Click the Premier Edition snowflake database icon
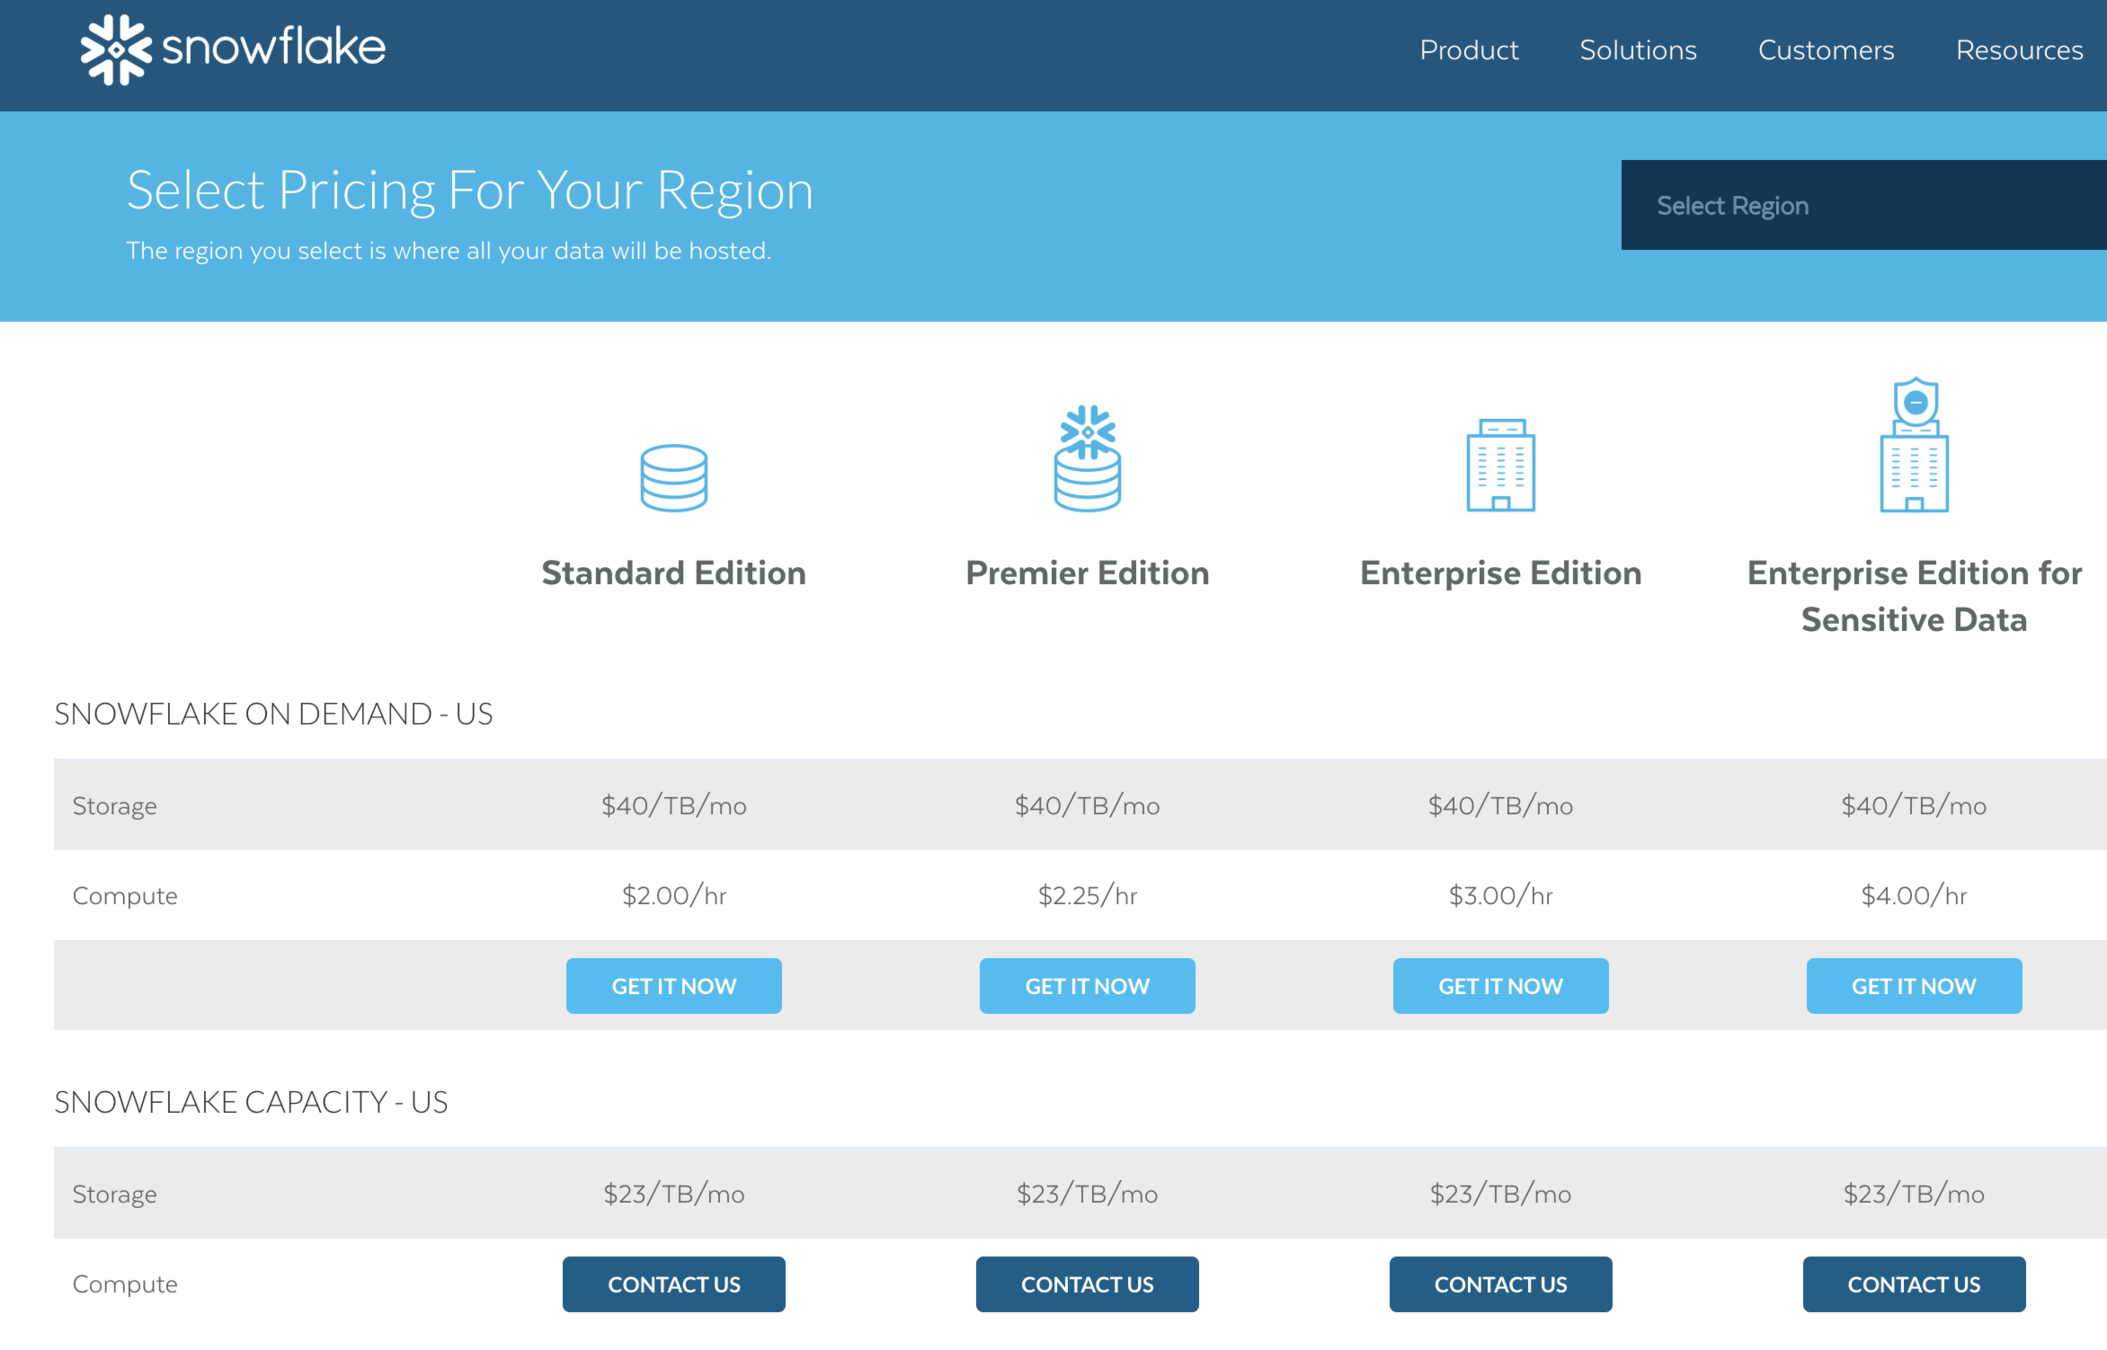2107x1350 pixels. pos(1087,459)
